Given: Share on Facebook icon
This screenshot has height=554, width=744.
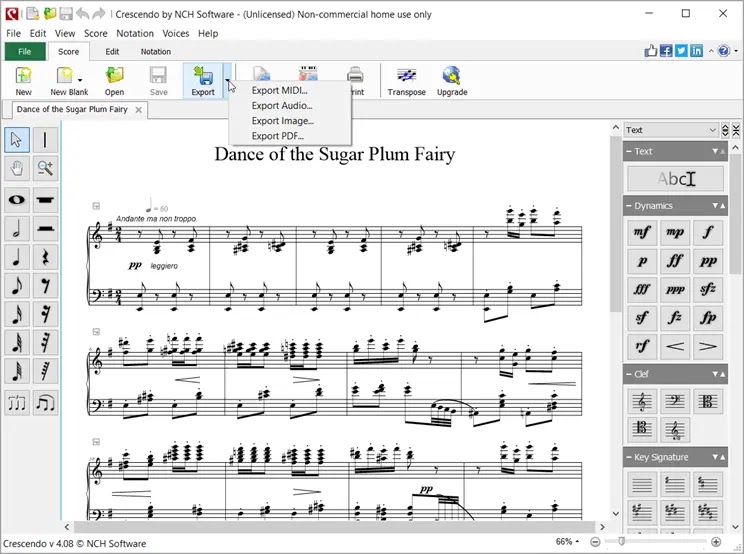Looking at the screenshot, I should click(666, 51).
